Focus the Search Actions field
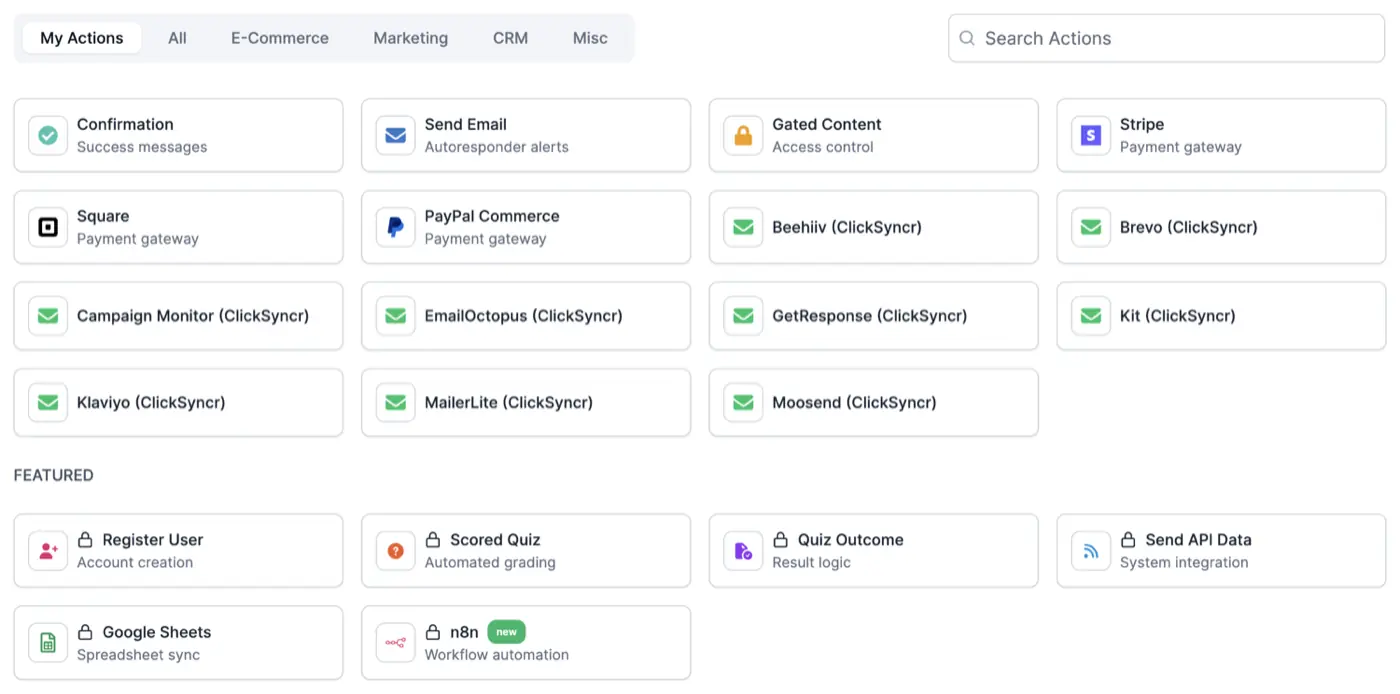 pos(1167,38)
